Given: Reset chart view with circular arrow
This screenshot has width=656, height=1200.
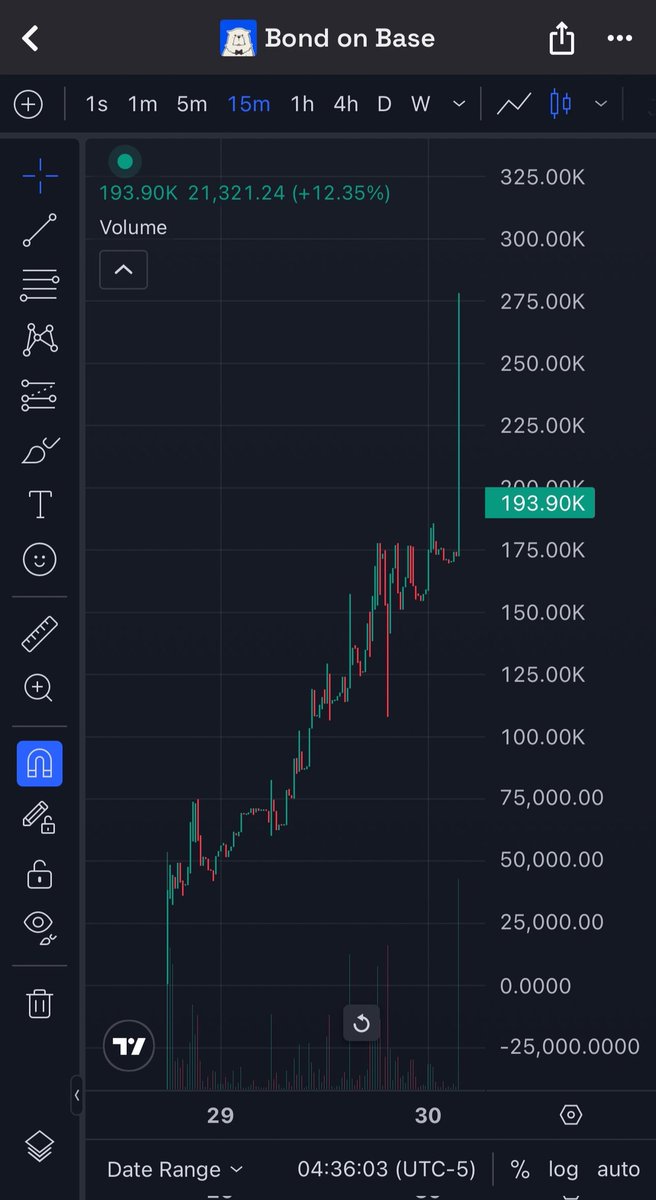Looking at the screenshot, I should [362, 1023].
